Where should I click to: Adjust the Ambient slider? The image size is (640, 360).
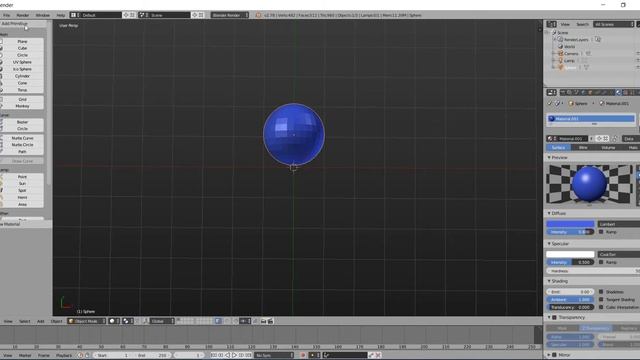click(x=570, y=300)
